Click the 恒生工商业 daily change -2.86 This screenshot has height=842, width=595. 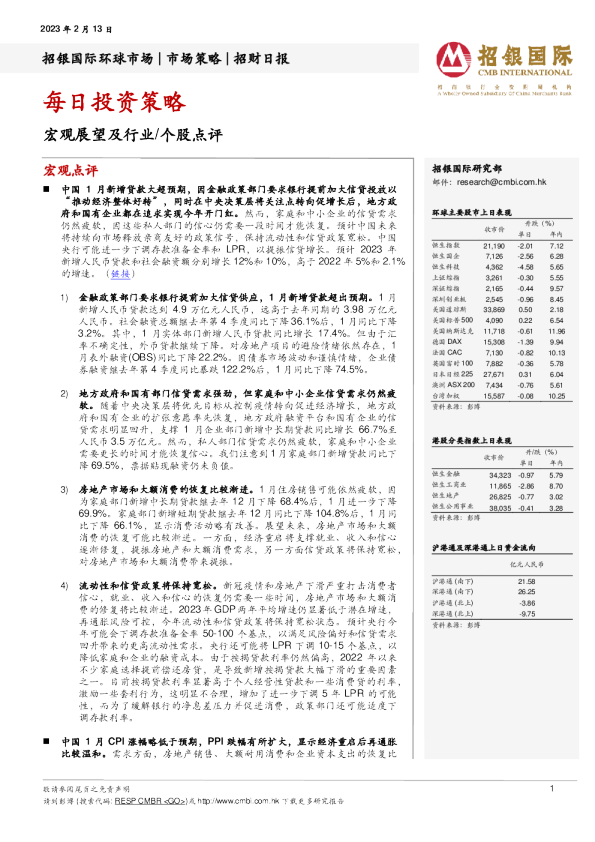point(526,486)
